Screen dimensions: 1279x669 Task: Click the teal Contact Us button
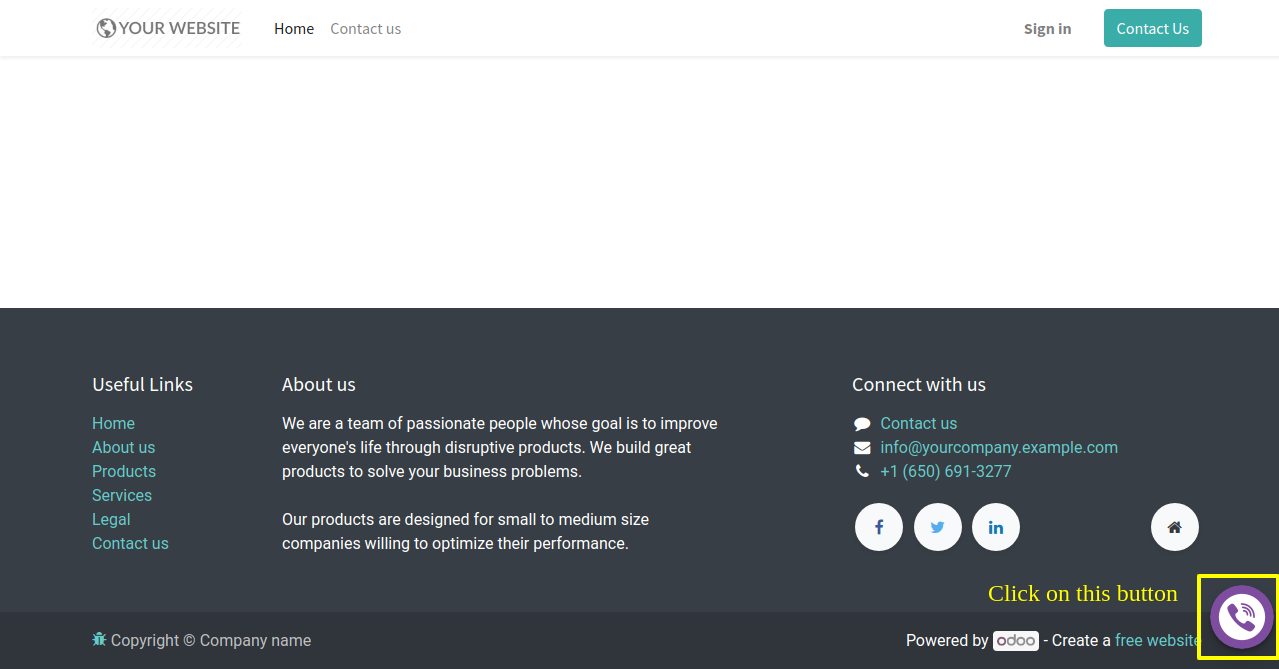pos(1153,28)
